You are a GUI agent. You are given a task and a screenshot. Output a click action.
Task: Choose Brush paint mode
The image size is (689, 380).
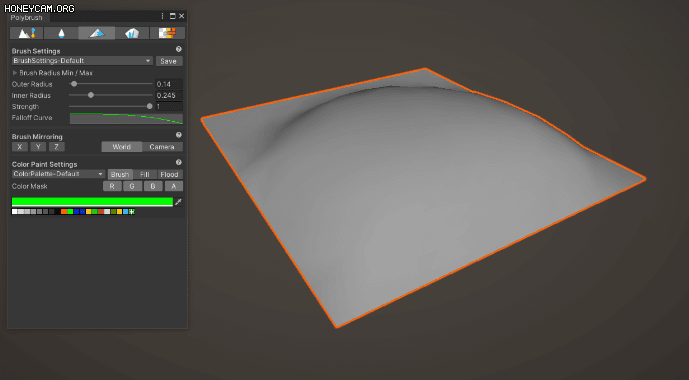(120, 174)
